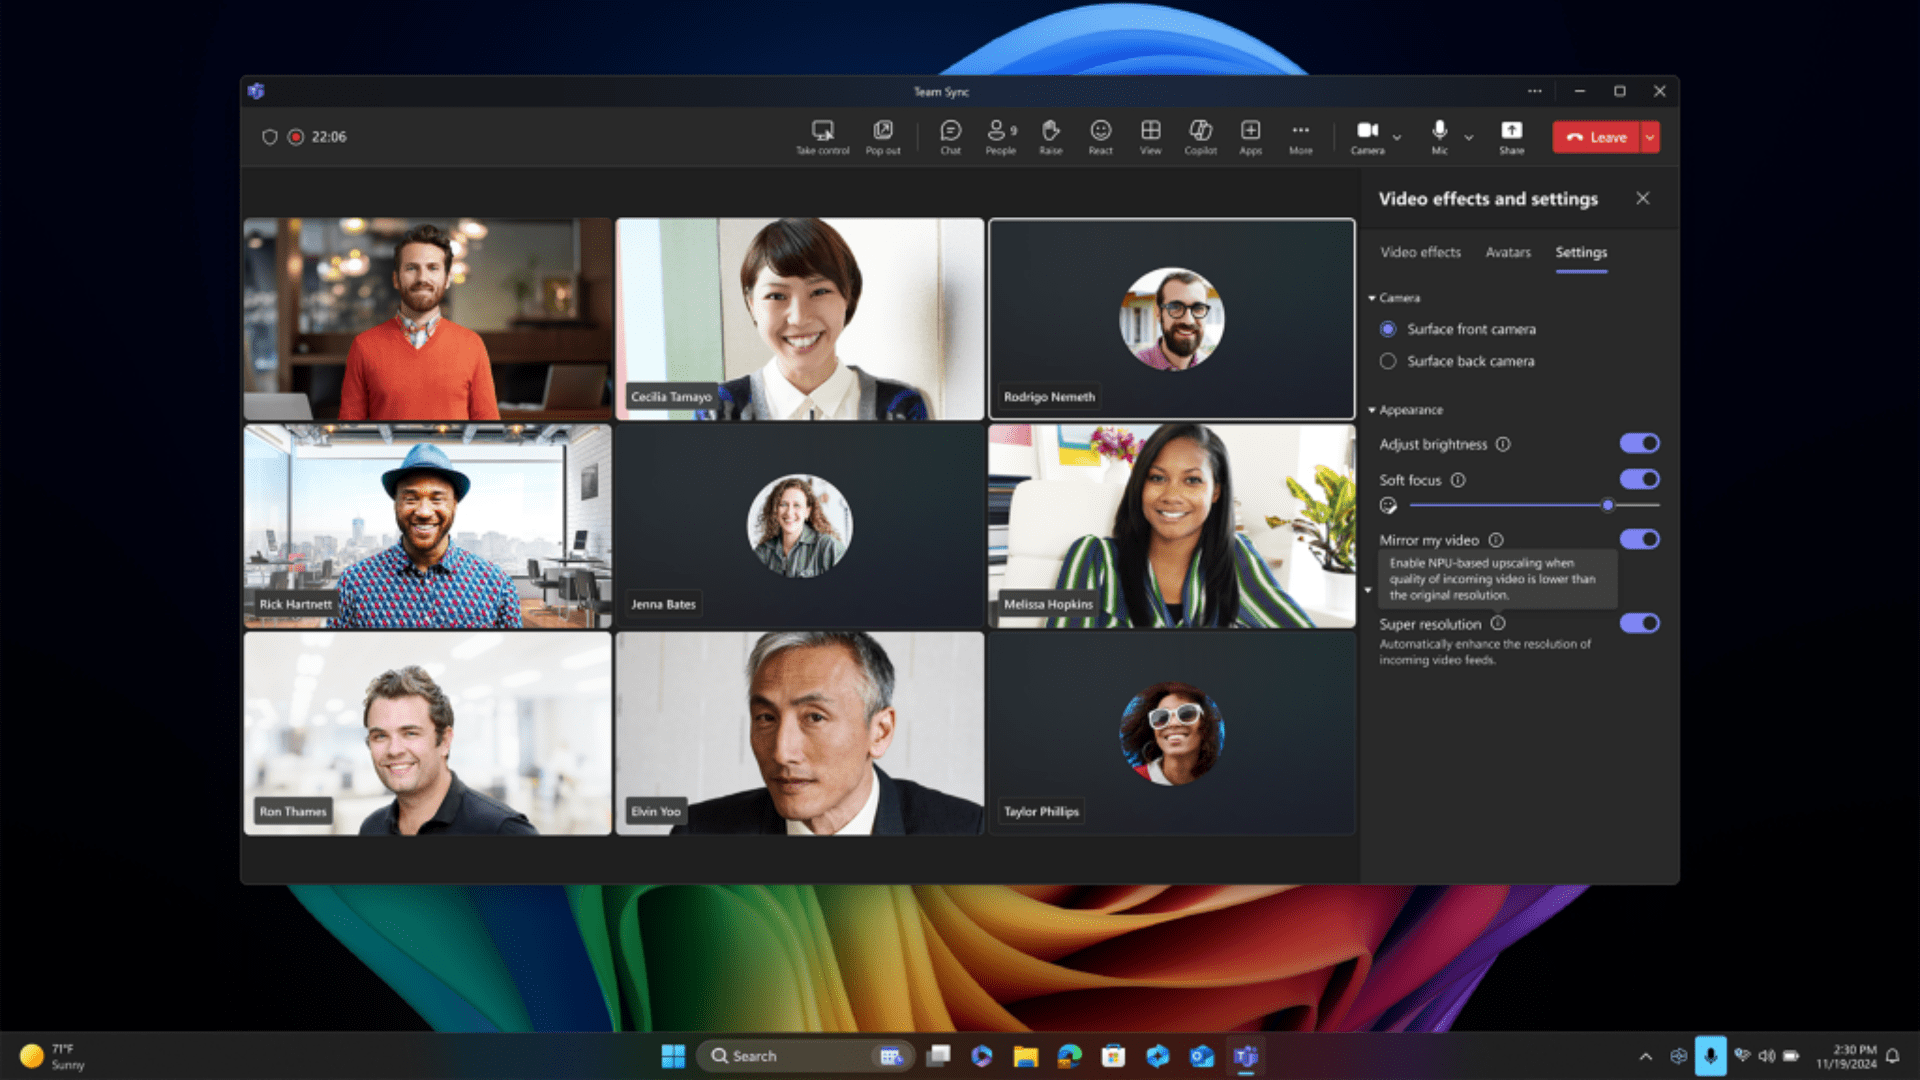Image resolution: width=1920 pixels, height=1080 pixels.
Task: Pop out the meeting content
Action: pos(883,136)
